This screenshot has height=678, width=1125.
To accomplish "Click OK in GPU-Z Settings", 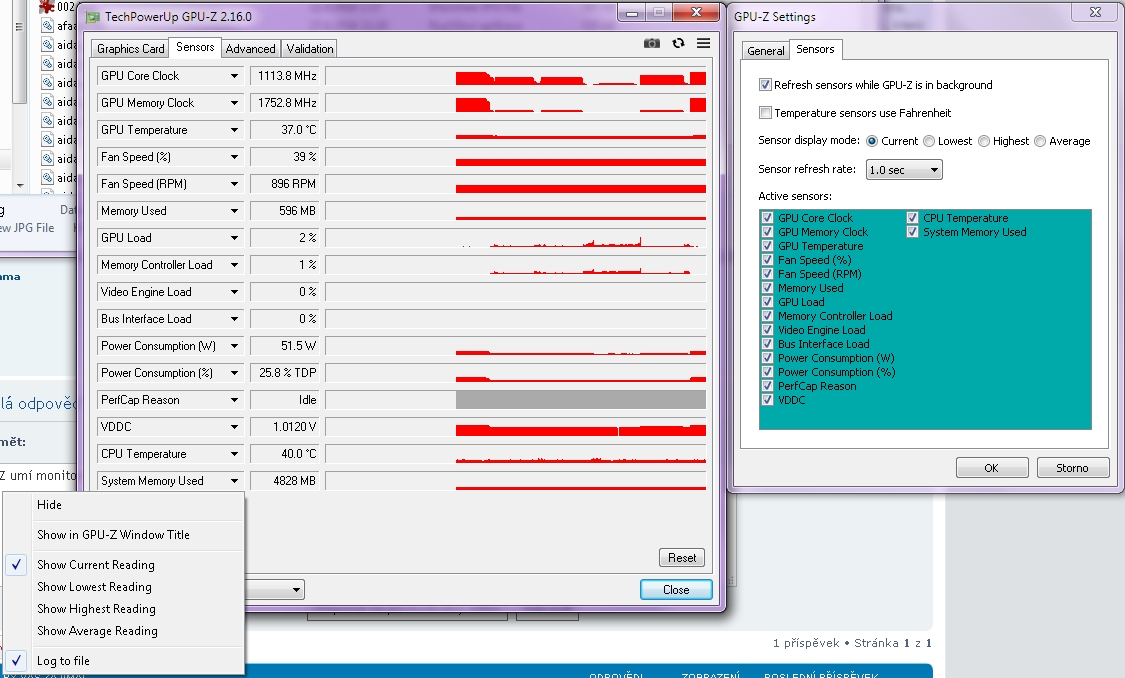I will (991, 468).
